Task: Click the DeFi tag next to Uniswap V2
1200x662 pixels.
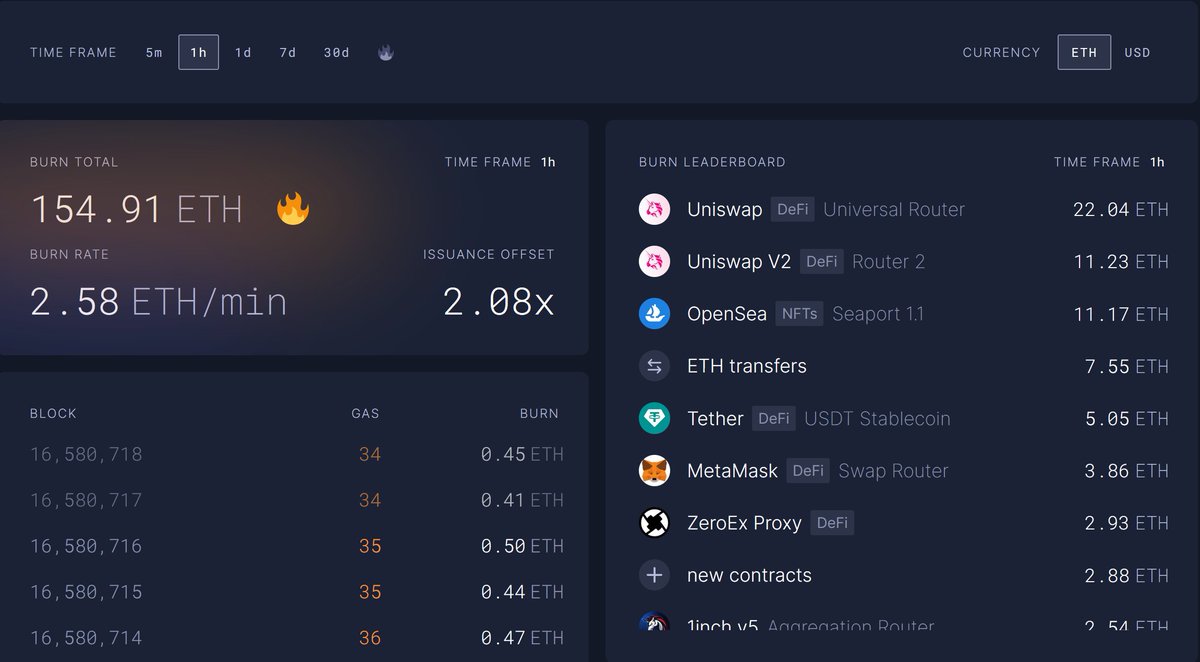Action: tap(822, 261)
